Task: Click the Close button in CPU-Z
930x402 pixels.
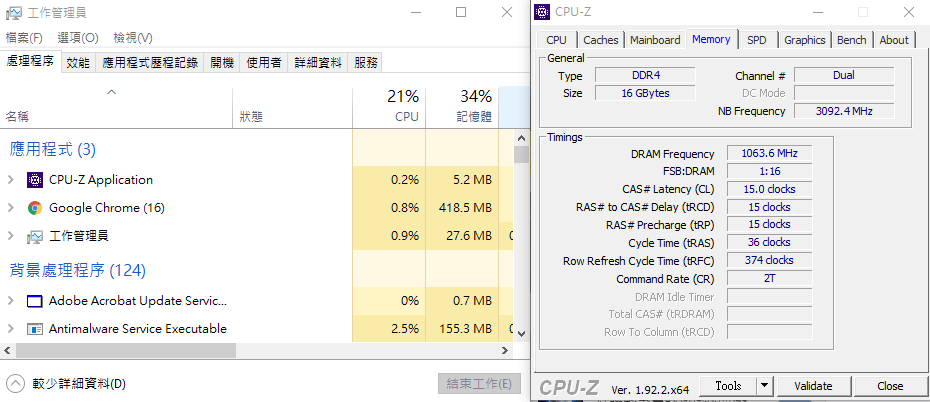Action: point(890,386)
